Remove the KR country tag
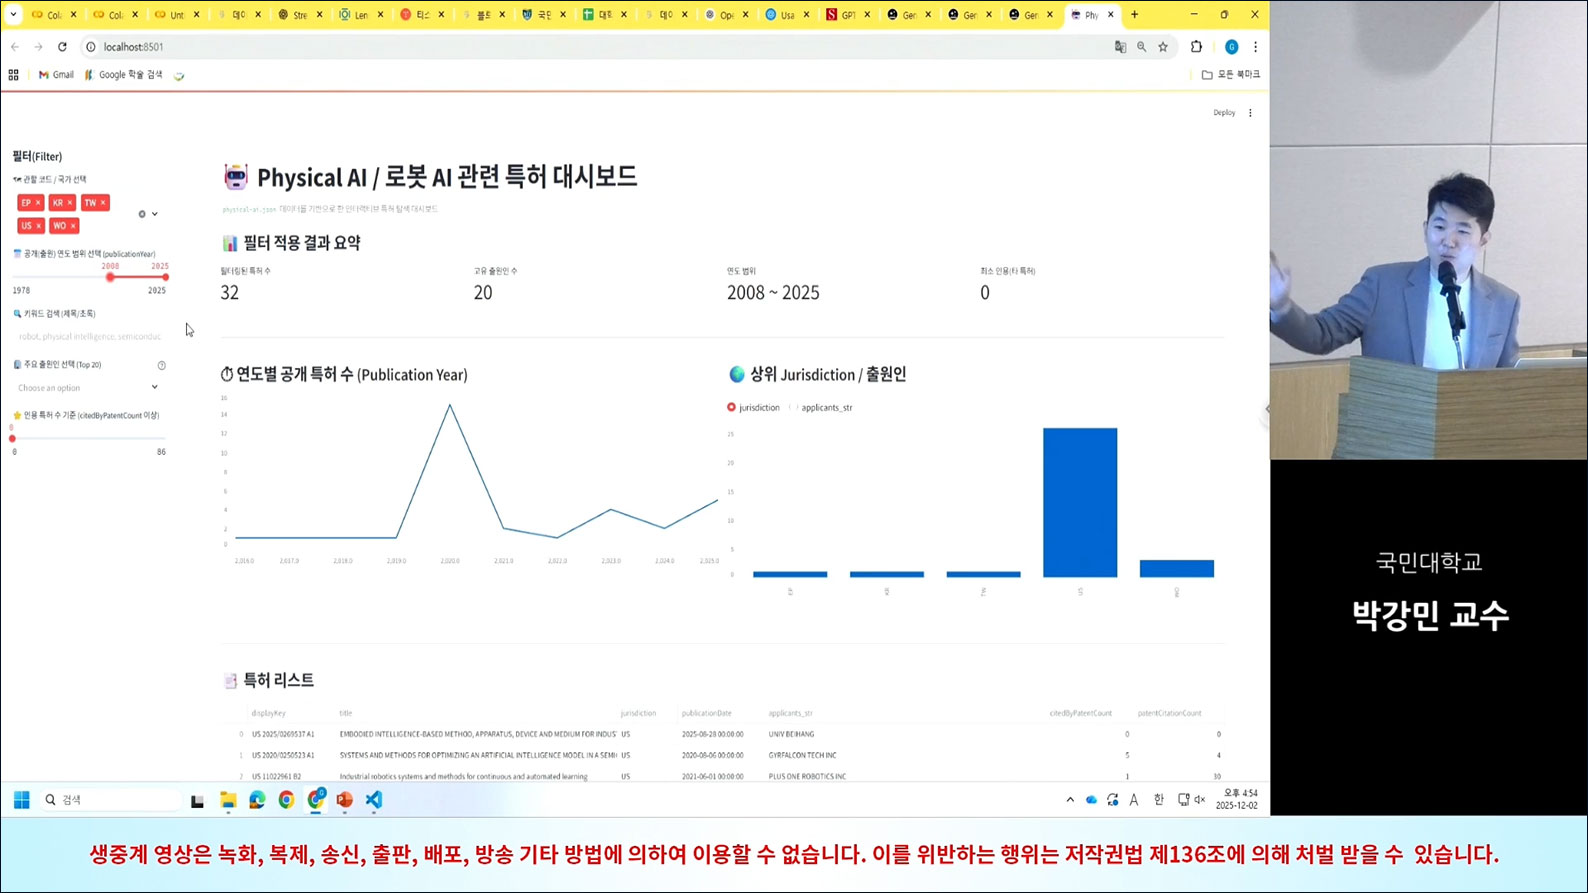 pos(70,203)
